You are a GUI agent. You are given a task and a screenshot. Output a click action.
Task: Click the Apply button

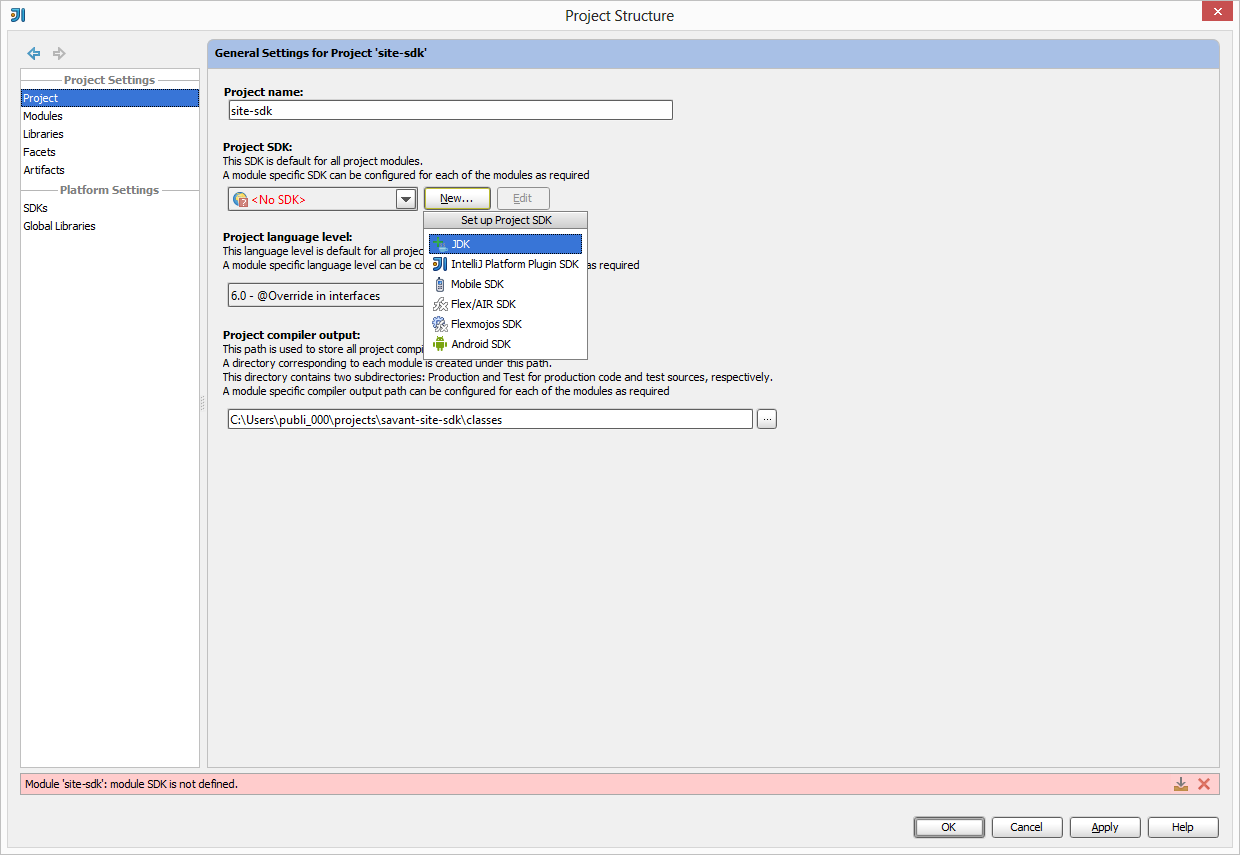click(x=1105, y=827)
